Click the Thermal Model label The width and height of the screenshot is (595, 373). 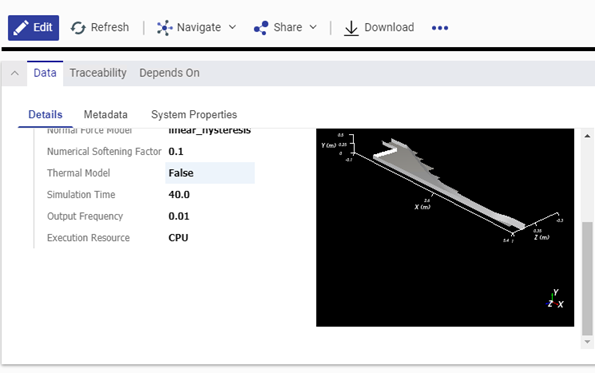[79, 173]
